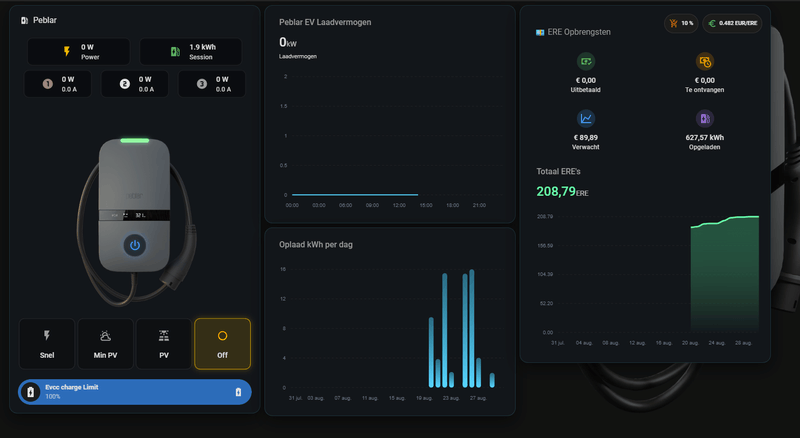Click the Opgeladen purple charger icon
The image size is (800, 438).
[705, 118]
